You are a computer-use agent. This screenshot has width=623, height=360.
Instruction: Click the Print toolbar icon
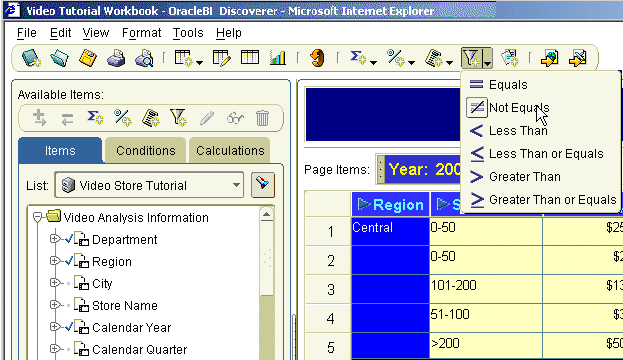[x=116, y=58]
